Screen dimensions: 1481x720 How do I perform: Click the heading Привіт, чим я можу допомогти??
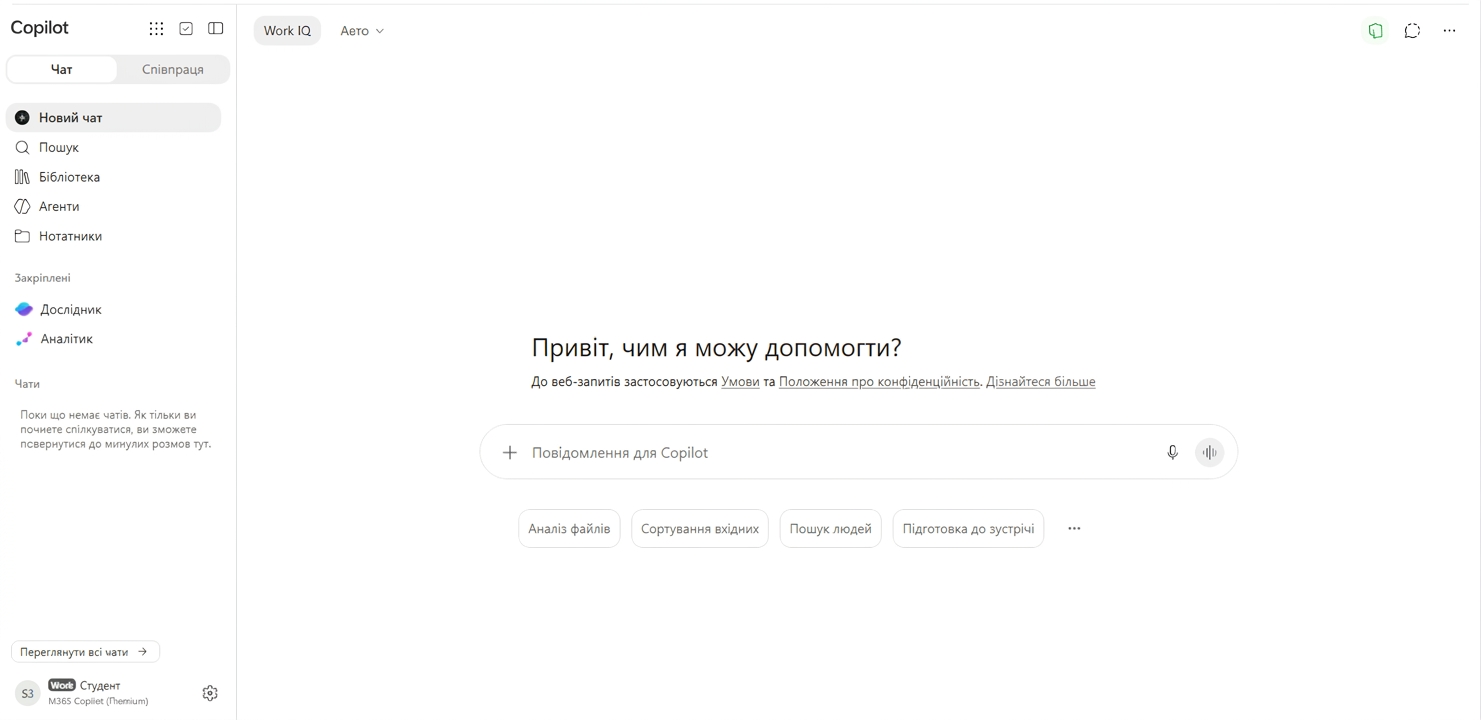pos(716,348)
